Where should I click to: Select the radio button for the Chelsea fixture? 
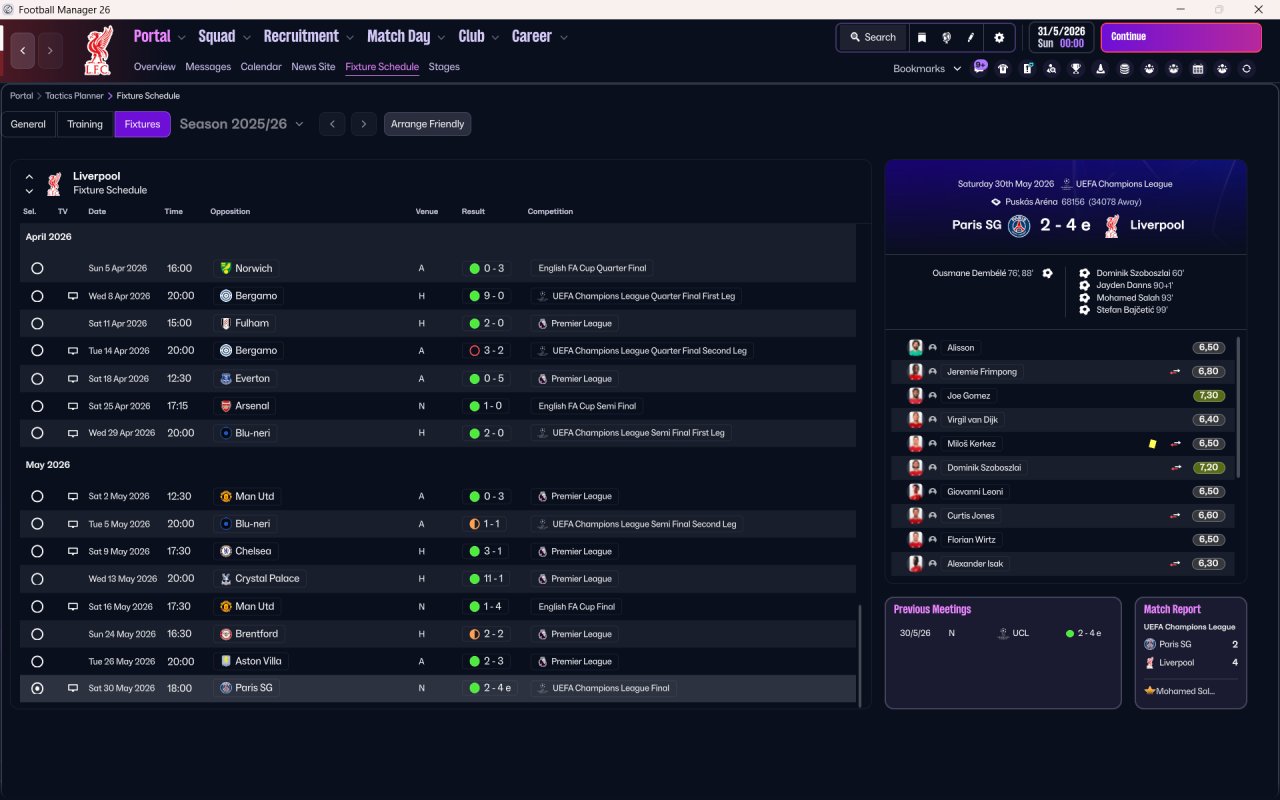pos(37,551)
